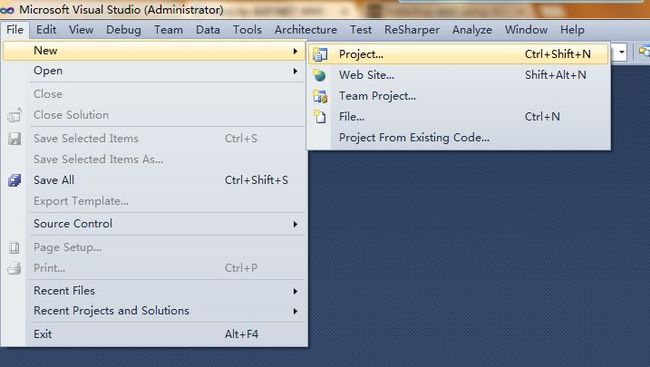Click the new File page icon
Screen dimensions: 650x367
pos(320,117)
